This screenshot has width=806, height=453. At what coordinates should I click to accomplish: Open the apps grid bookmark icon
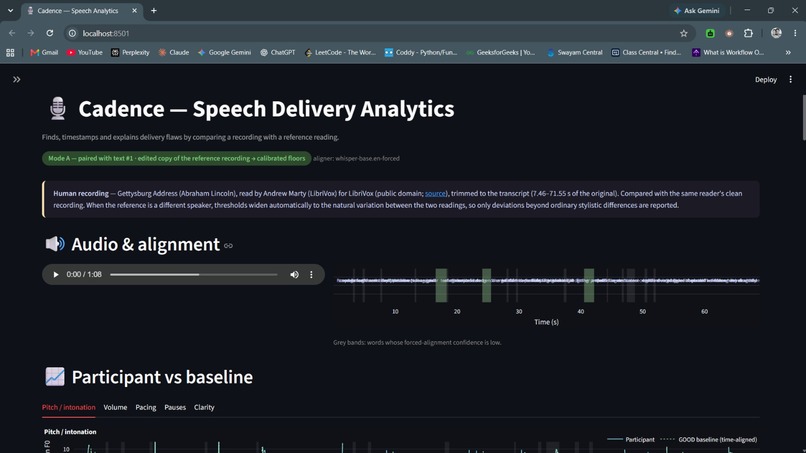10,52
